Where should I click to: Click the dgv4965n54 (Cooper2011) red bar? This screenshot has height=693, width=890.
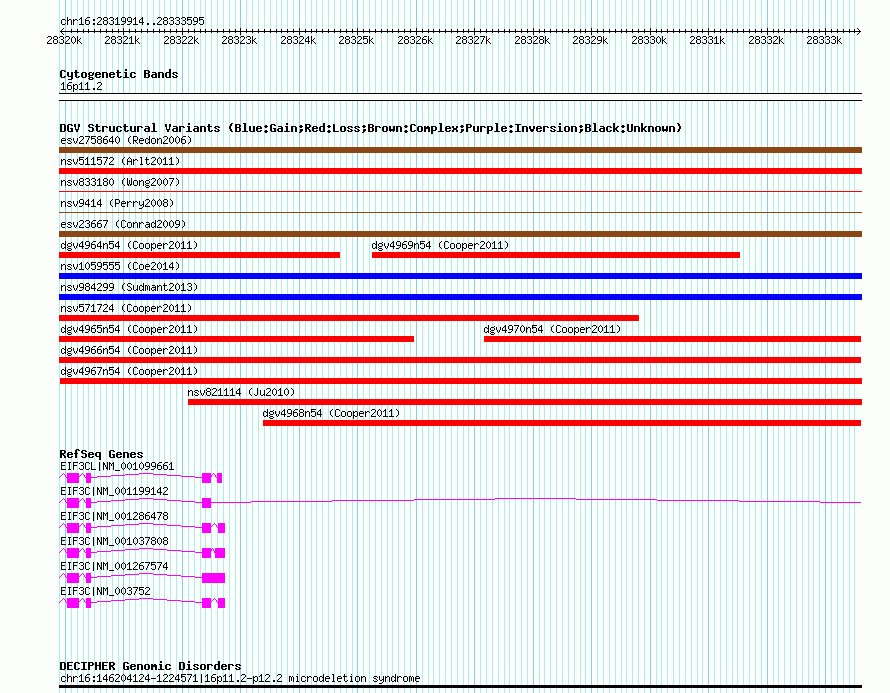[237, 339]
